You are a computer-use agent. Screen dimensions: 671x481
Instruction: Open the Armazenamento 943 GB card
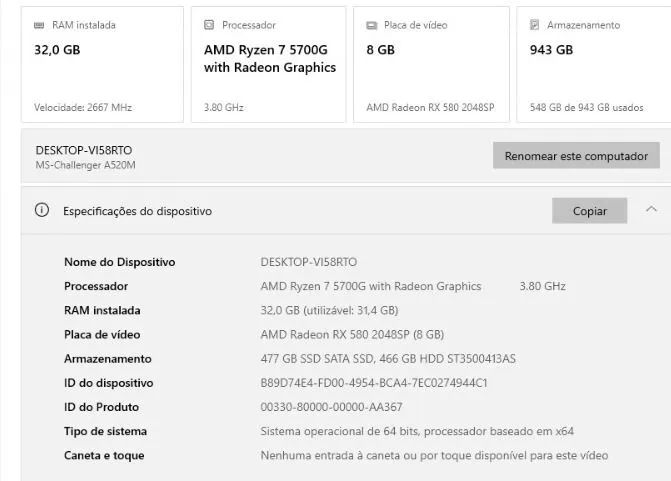(x=594, y=64)
